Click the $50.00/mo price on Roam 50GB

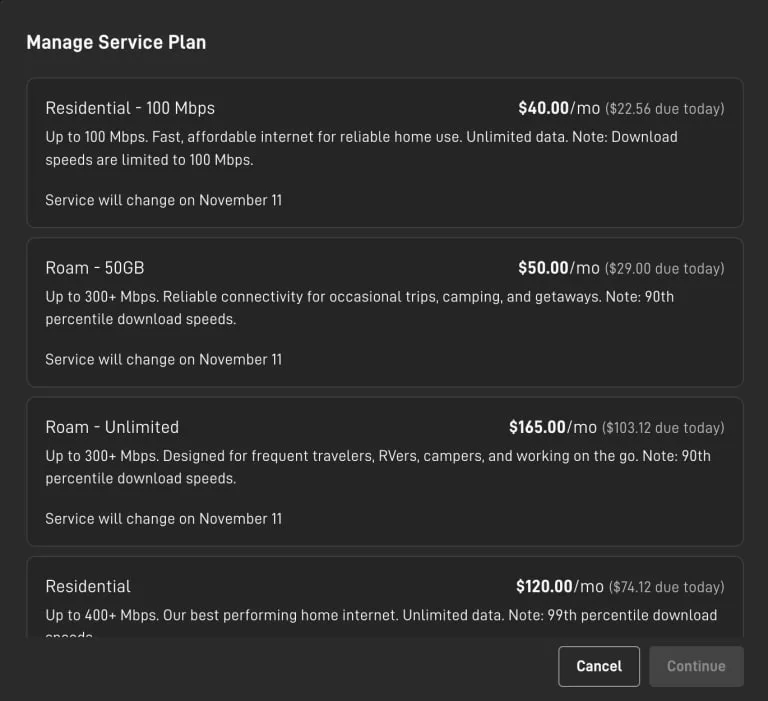tap(558, 268)
